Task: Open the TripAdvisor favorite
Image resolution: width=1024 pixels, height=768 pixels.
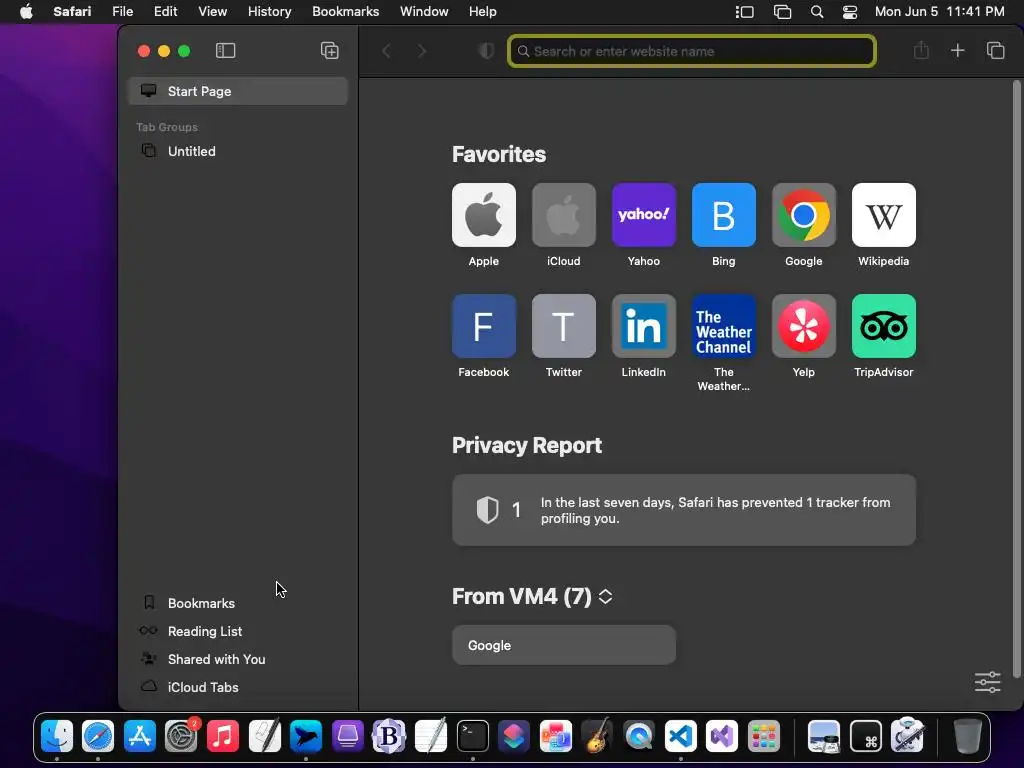Action: click(884, 326)
